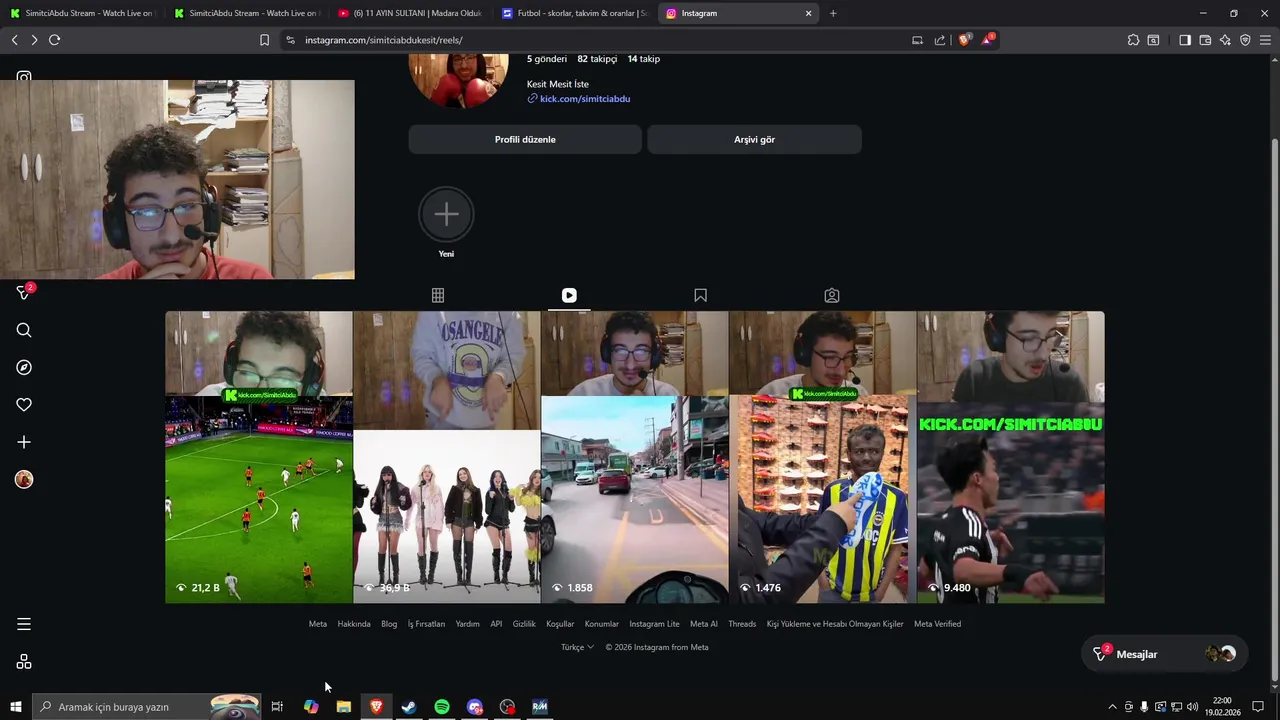Screen dimensions: 1280x720
Task: Click 82 takipçi followers count
Action: pos(597,59)
